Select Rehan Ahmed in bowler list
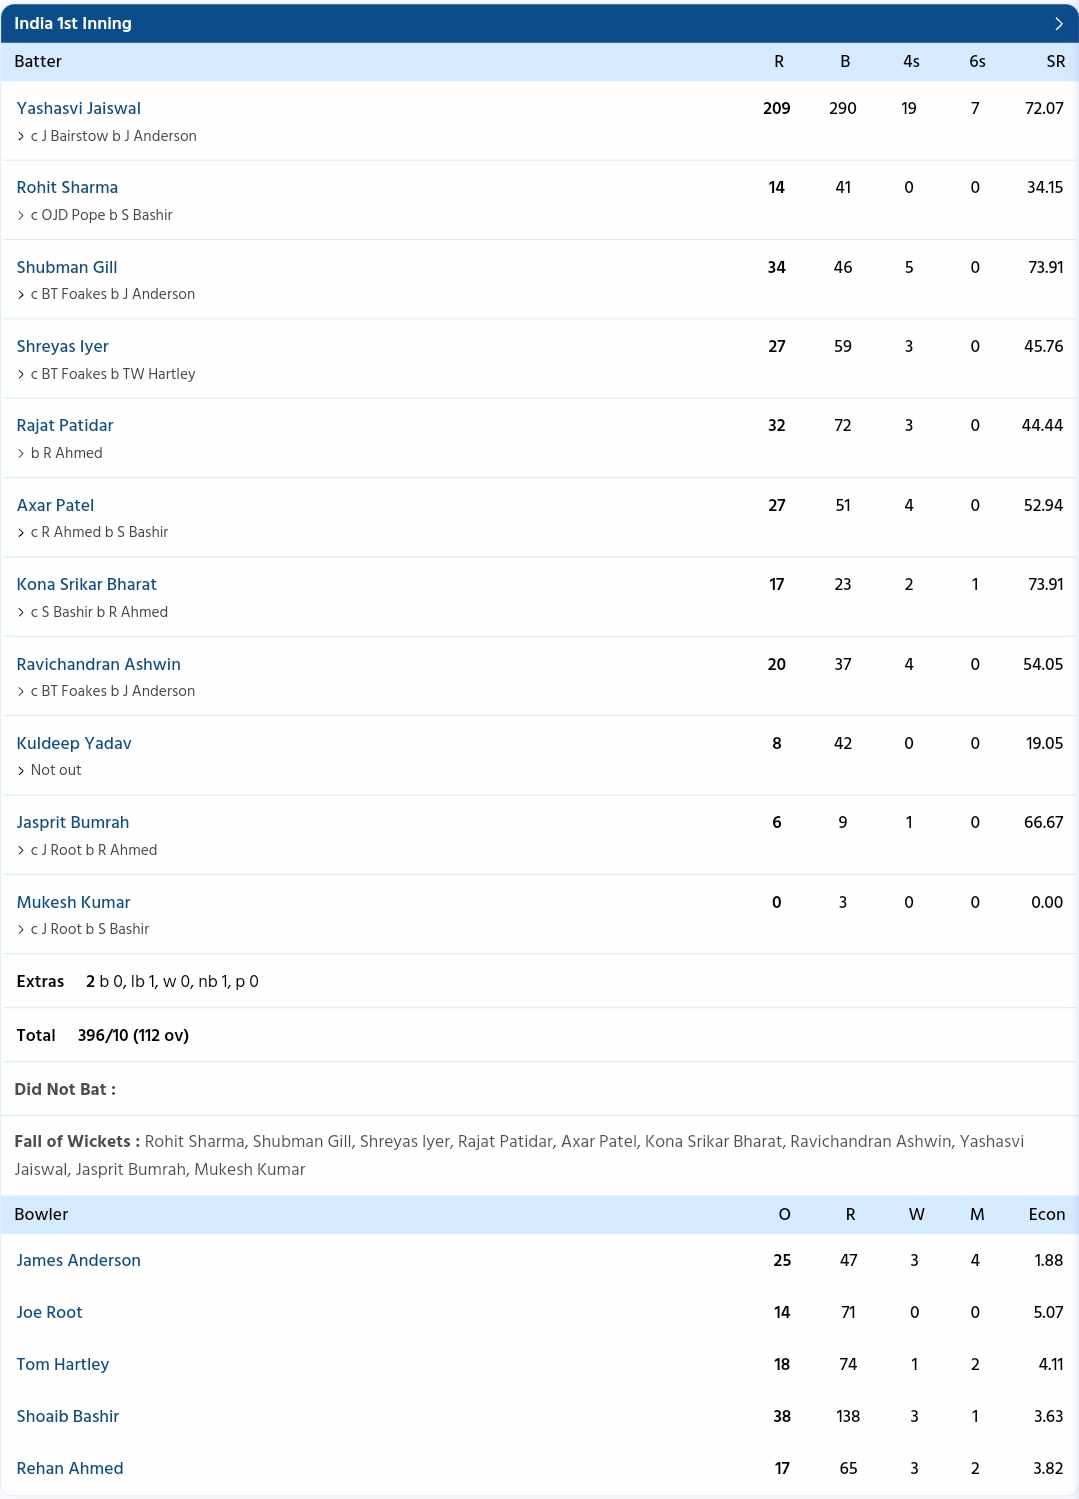 [69, 1468]
